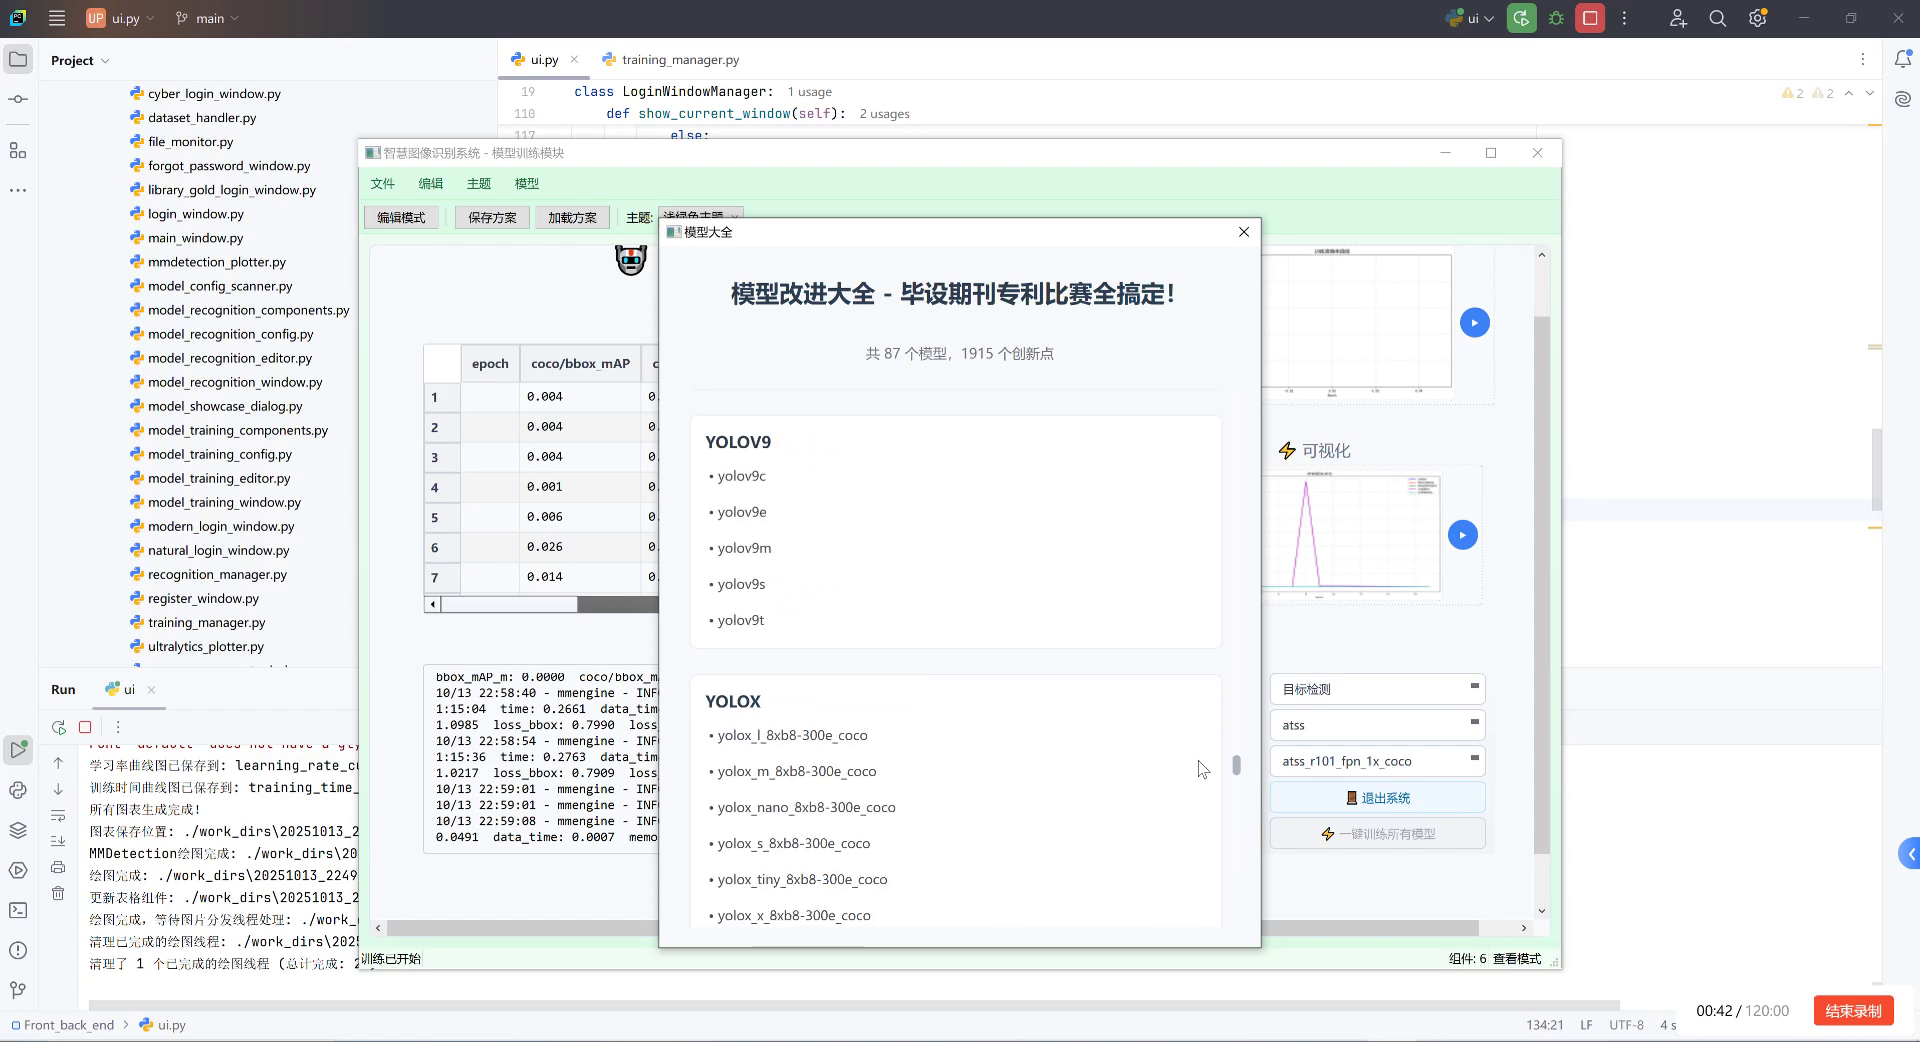Open Search Everywhere magnifier icon
Image resolution: width=1920 pixels, height=1042 pixels.
tap(1718, 18)
